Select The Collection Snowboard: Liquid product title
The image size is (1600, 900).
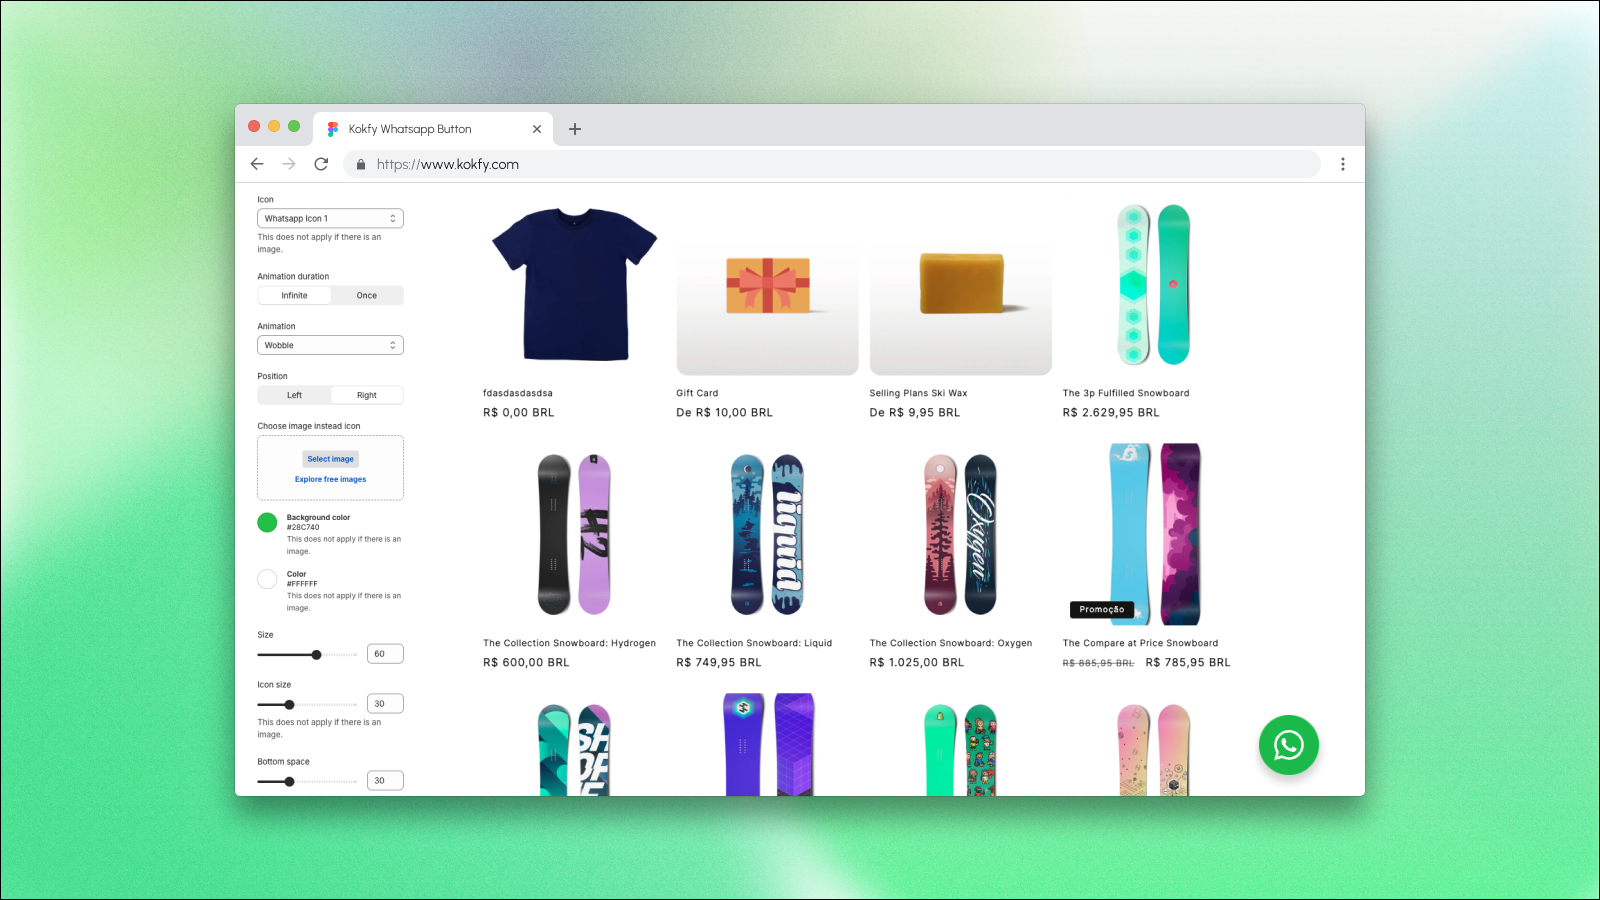coord(754,642)
